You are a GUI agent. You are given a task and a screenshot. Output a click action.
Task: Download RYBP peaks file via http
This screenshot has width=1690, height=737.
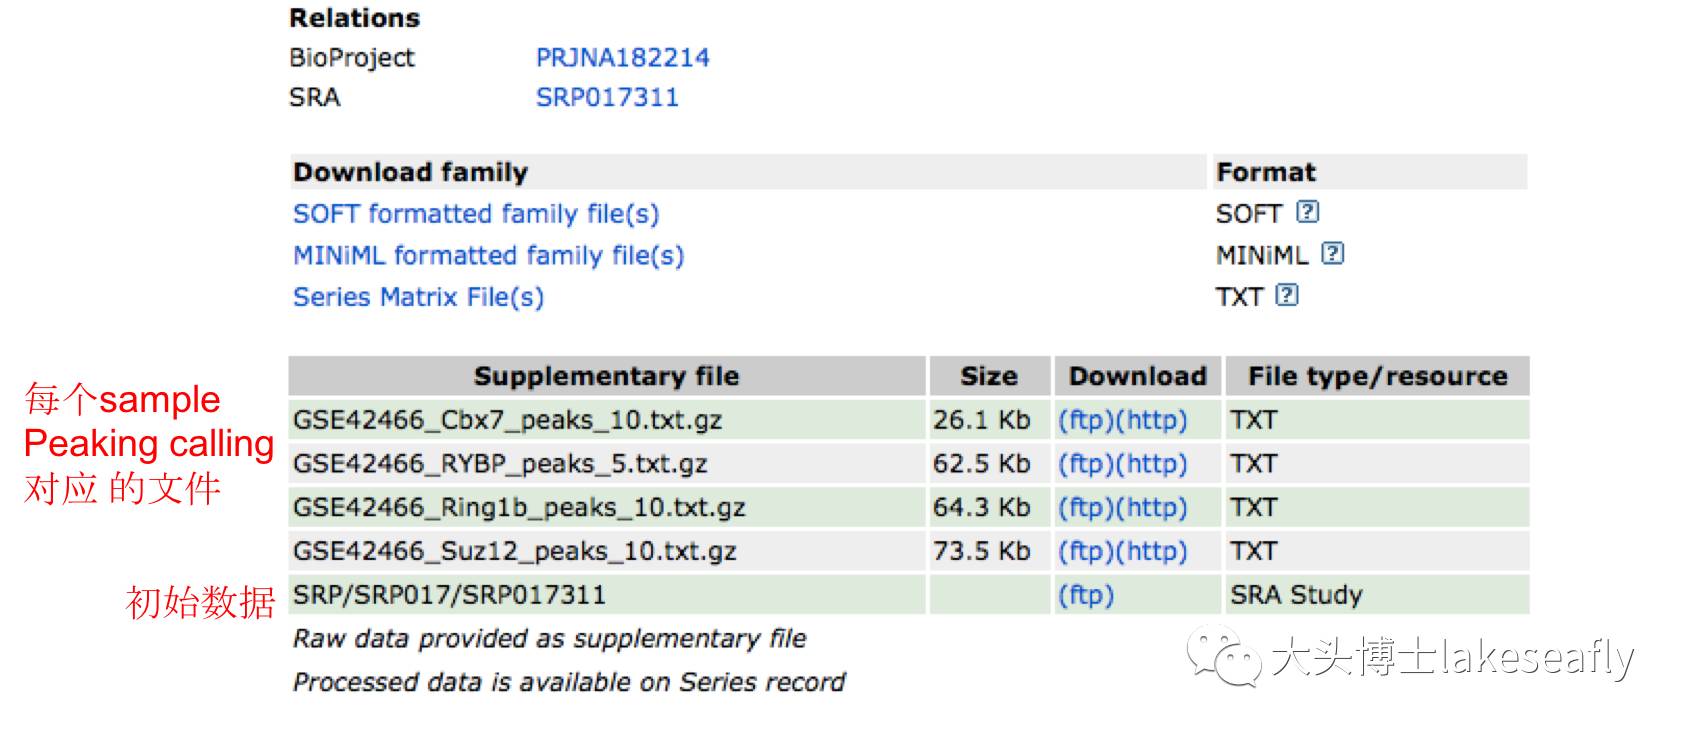1151,464
